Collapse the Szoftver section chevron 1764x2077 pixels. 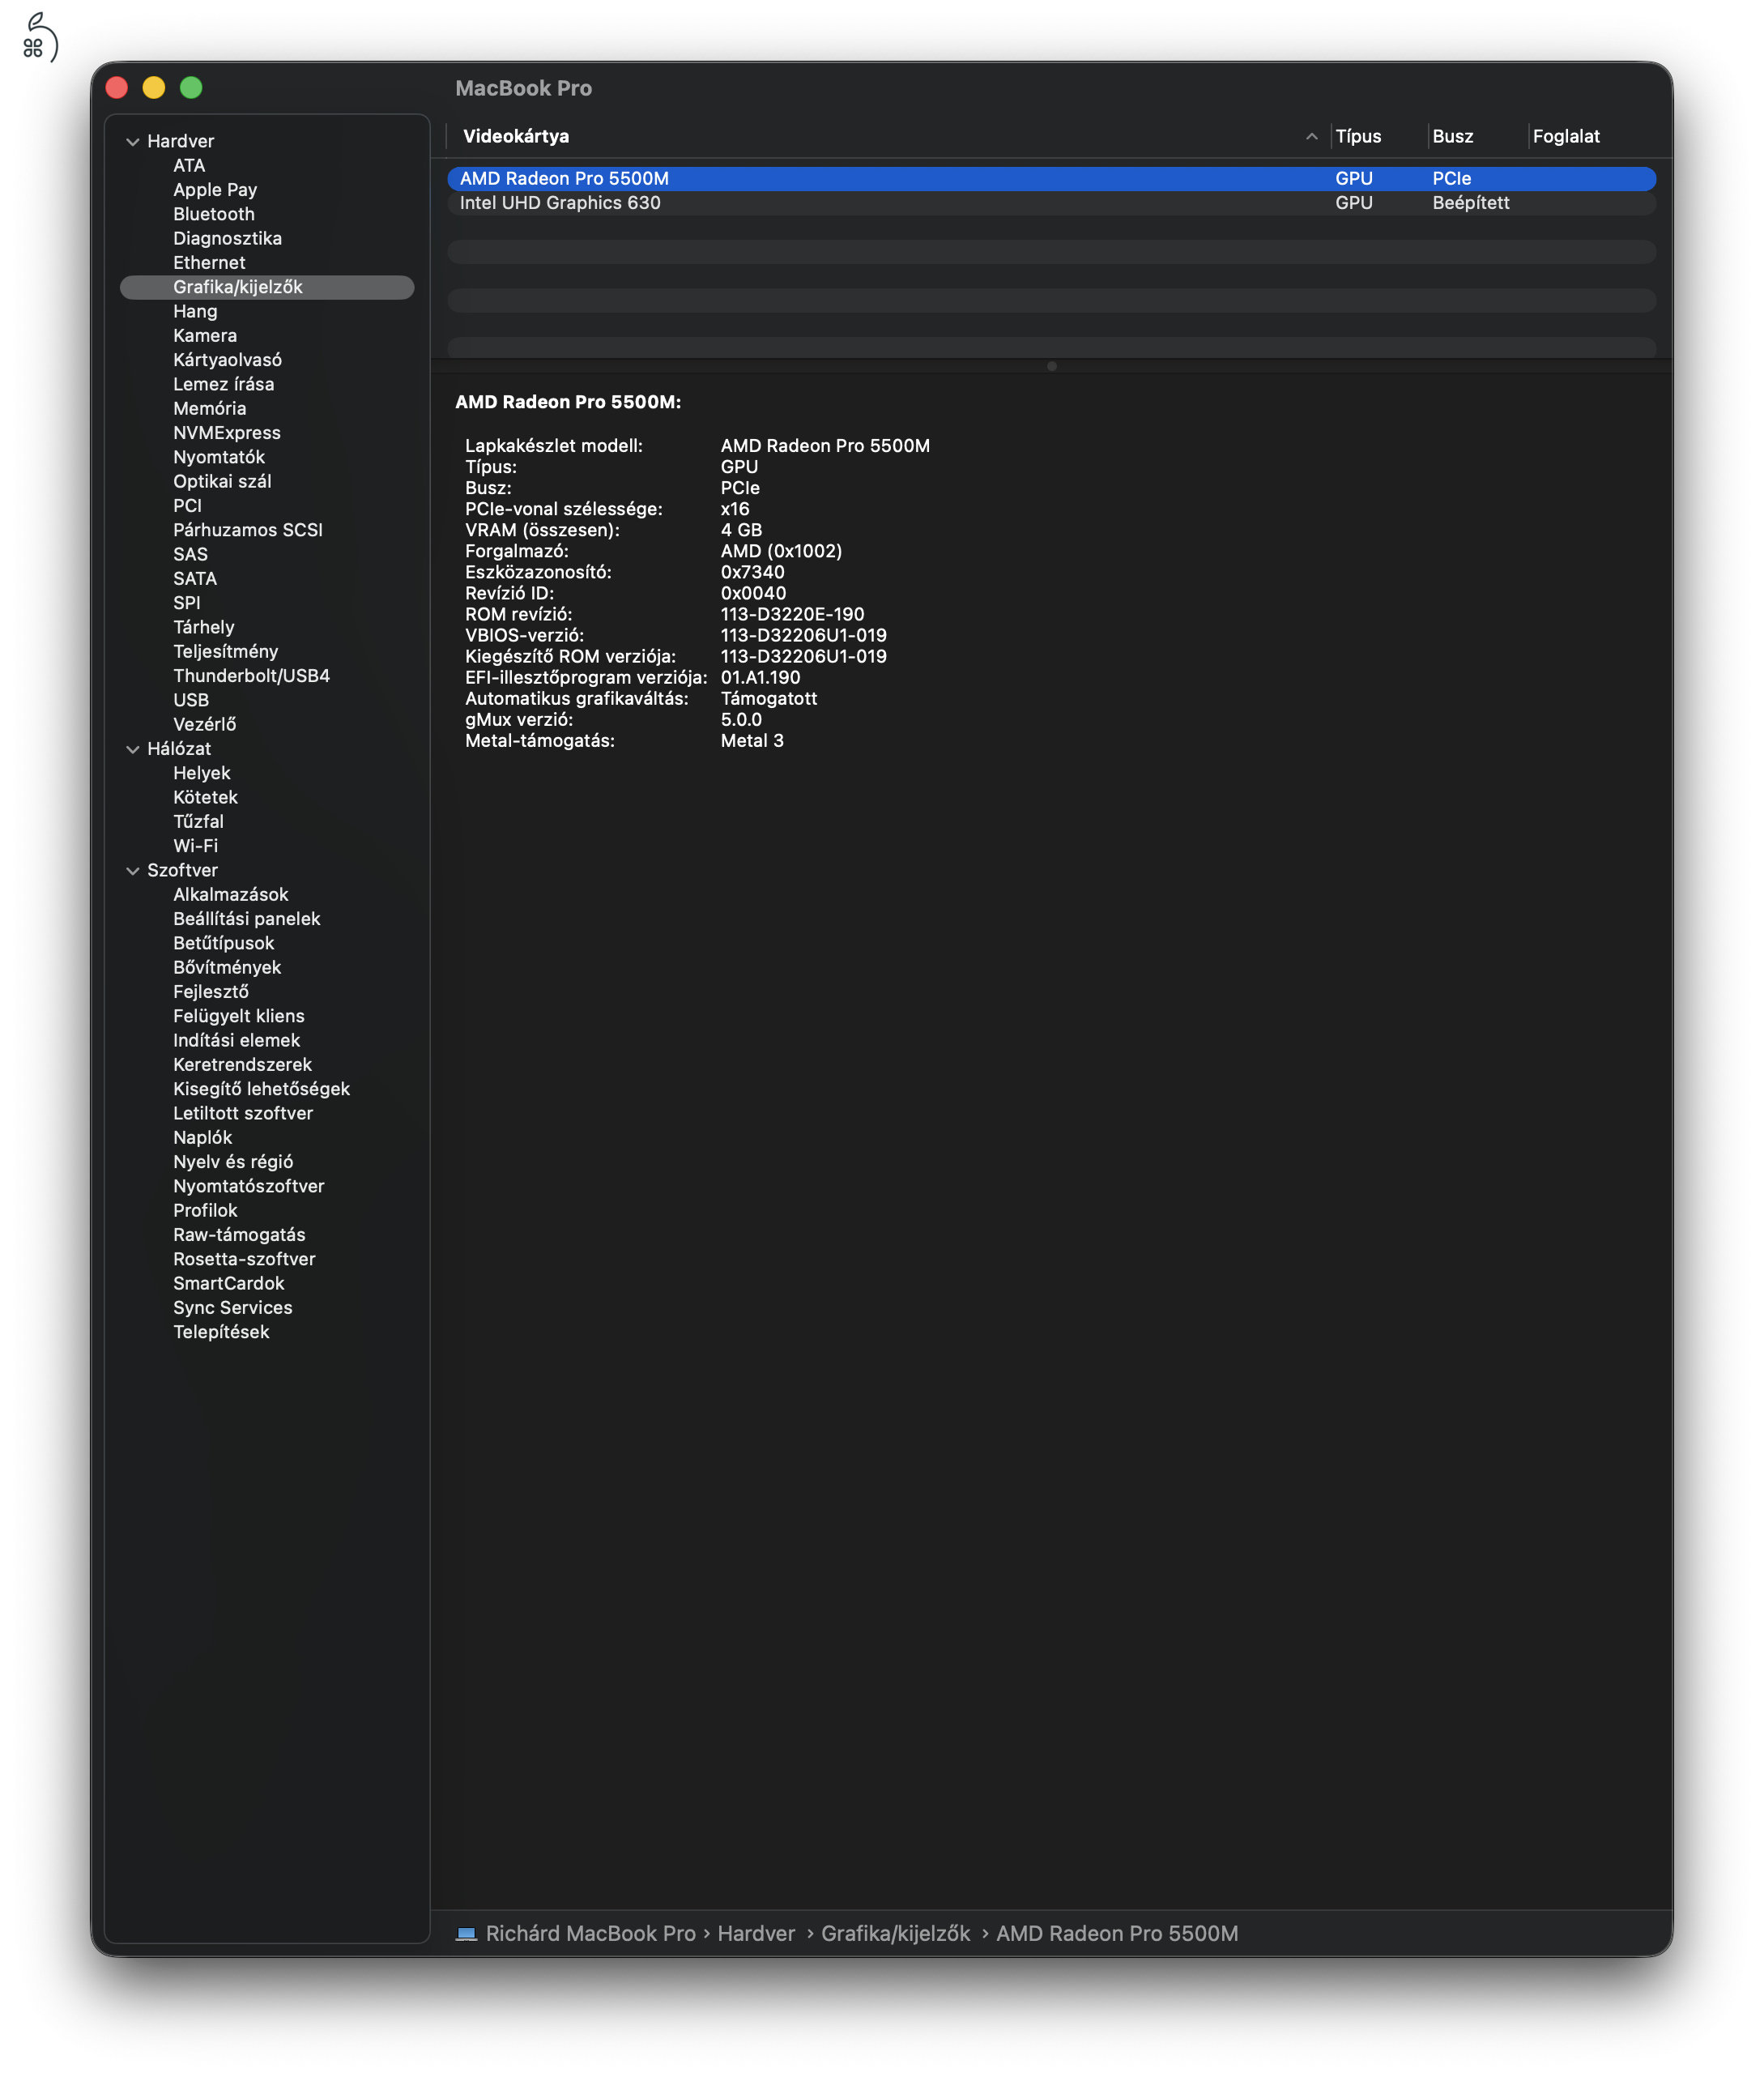pos(132,871)
